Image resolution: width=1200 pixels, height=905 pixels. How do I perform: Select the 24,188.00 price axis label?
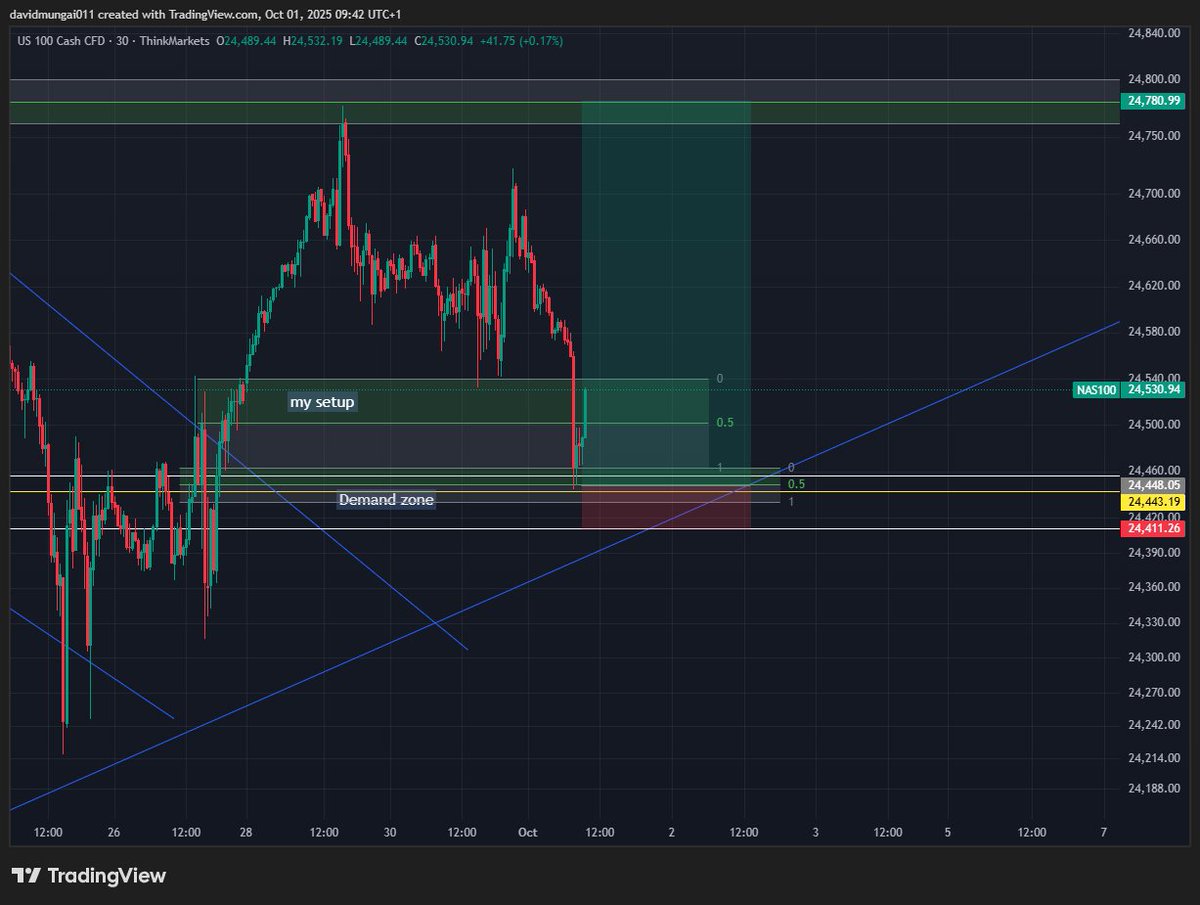point(1155,789)
